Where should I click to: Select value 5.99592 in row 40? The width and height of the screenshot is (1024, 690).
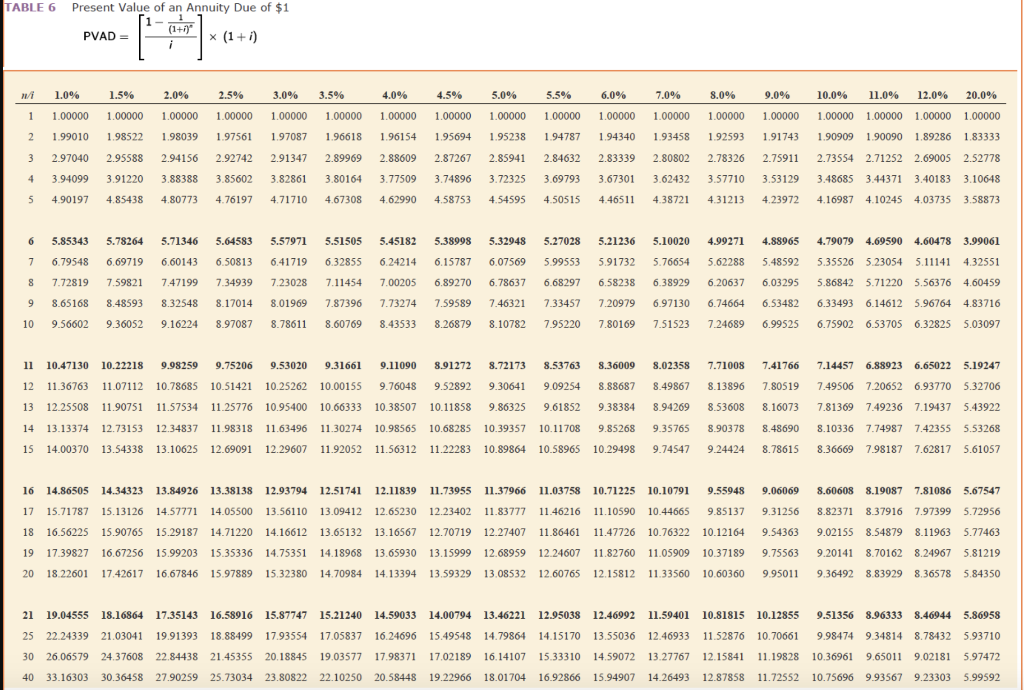(982, 678)
